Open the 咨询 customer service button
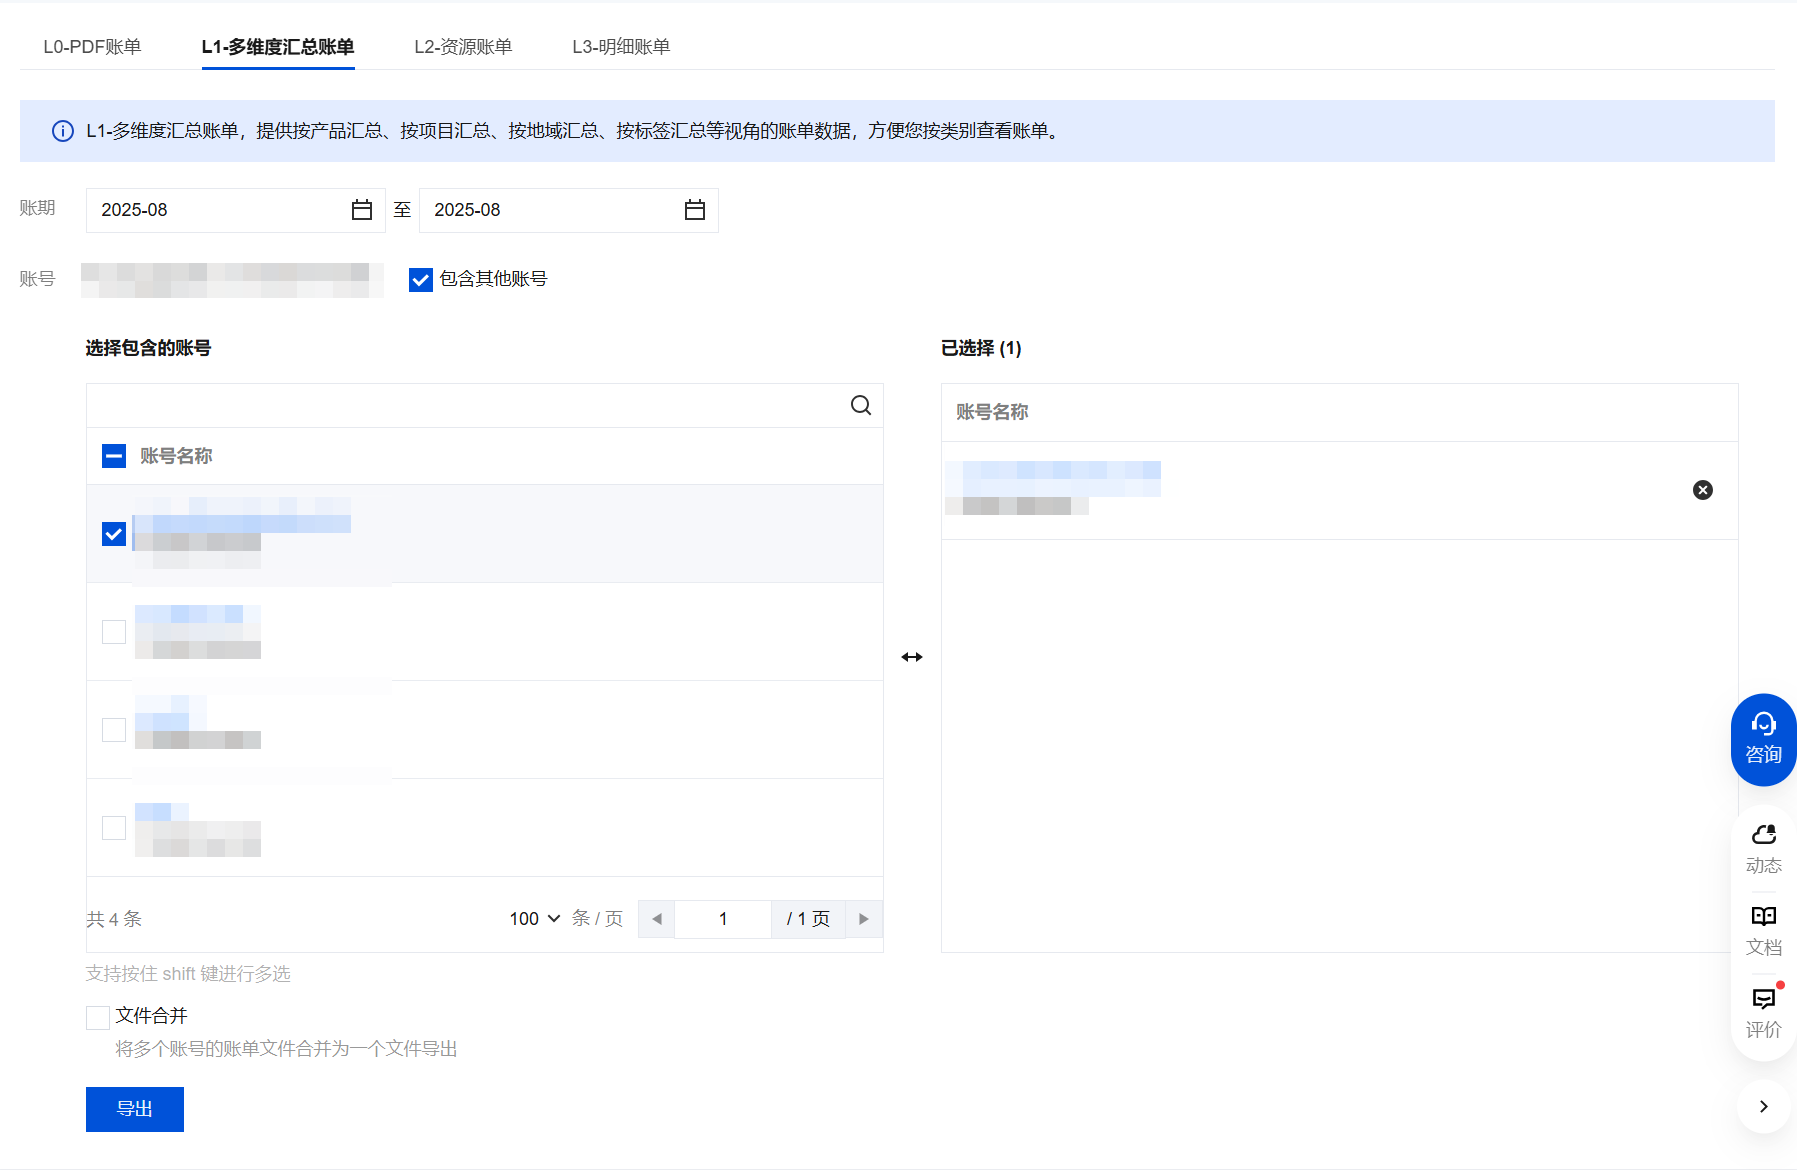The height and width of the screenshot is (1170, 1797). click(x=1763, y=739)
